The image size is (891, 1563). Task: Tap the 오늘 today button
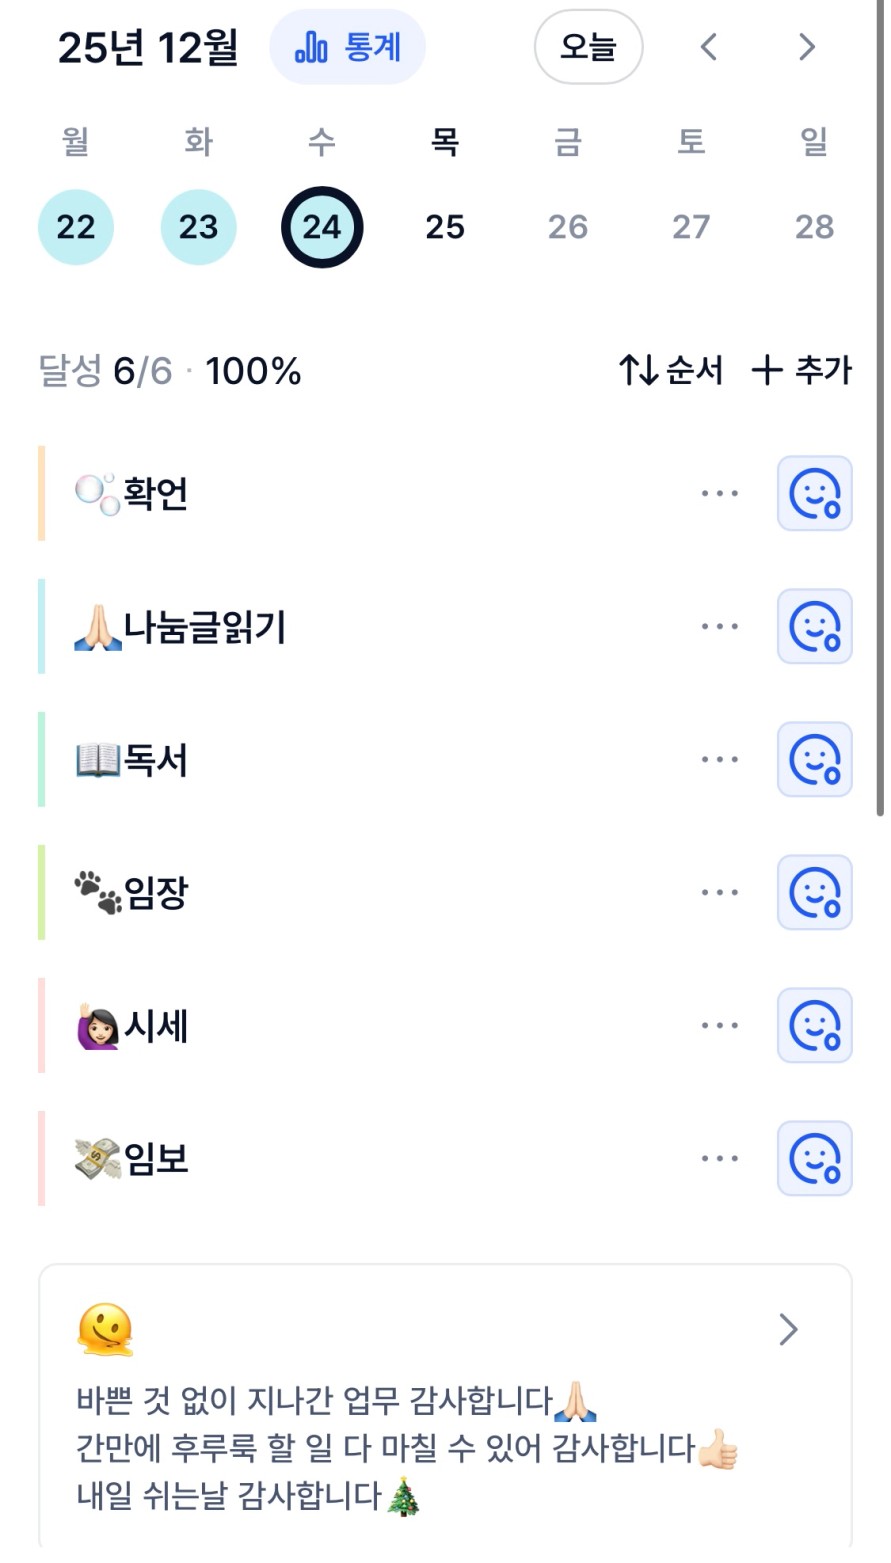(588, 47)
